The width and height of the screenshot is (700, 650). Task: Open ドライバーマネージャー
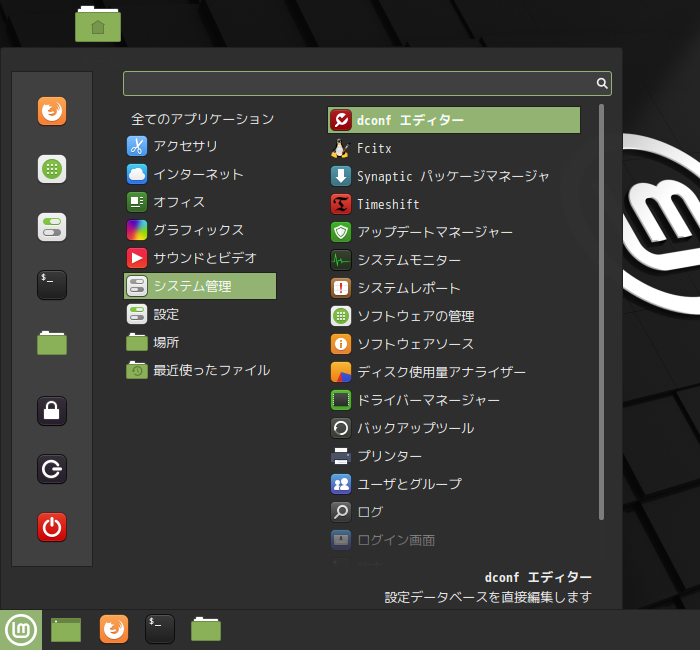[x=454, y=400]
